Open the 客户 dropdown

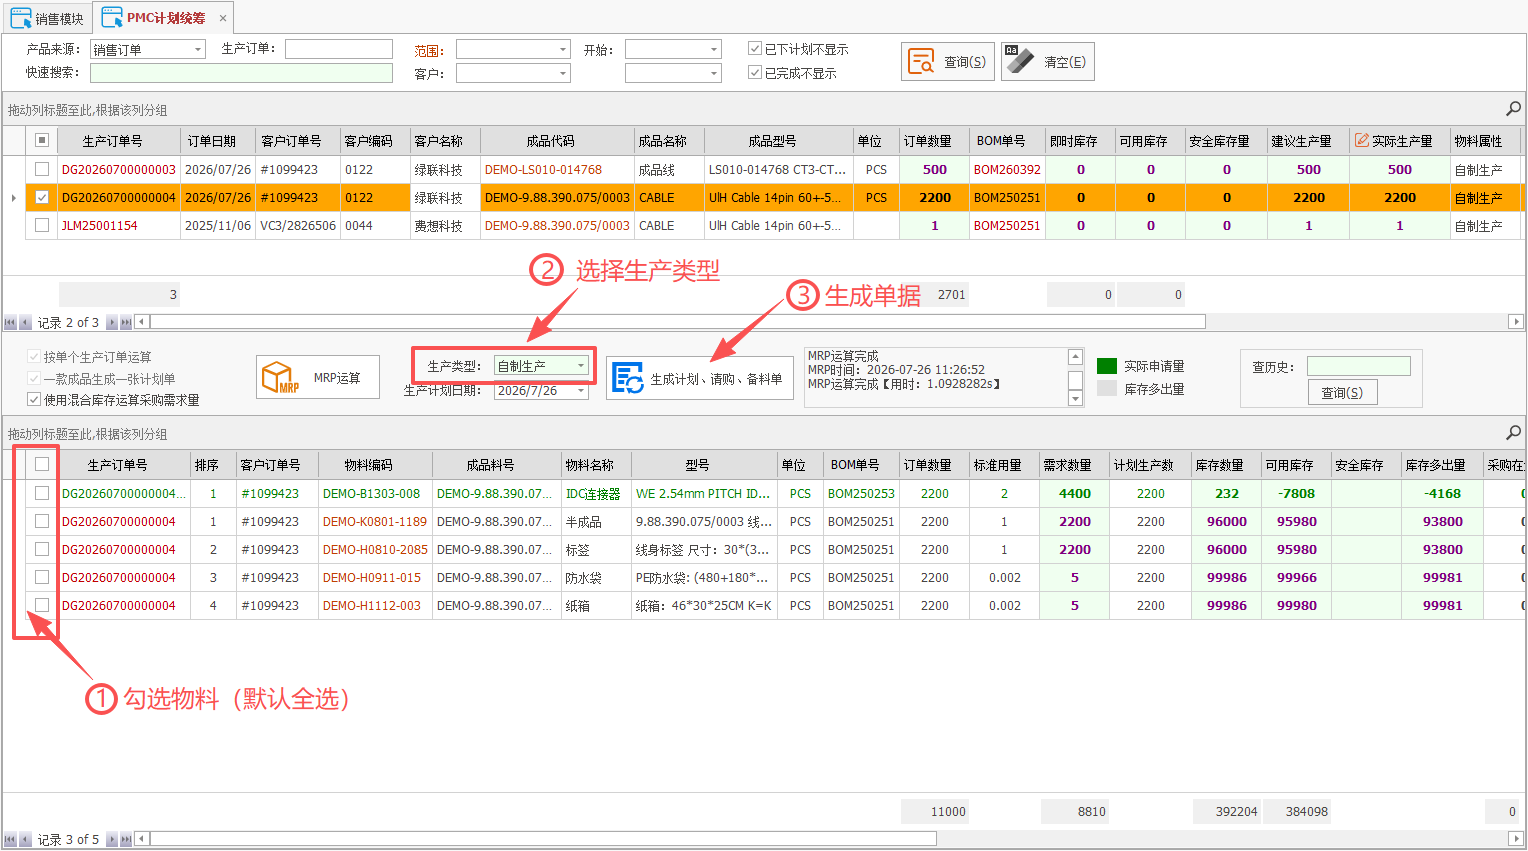(563, 73)
